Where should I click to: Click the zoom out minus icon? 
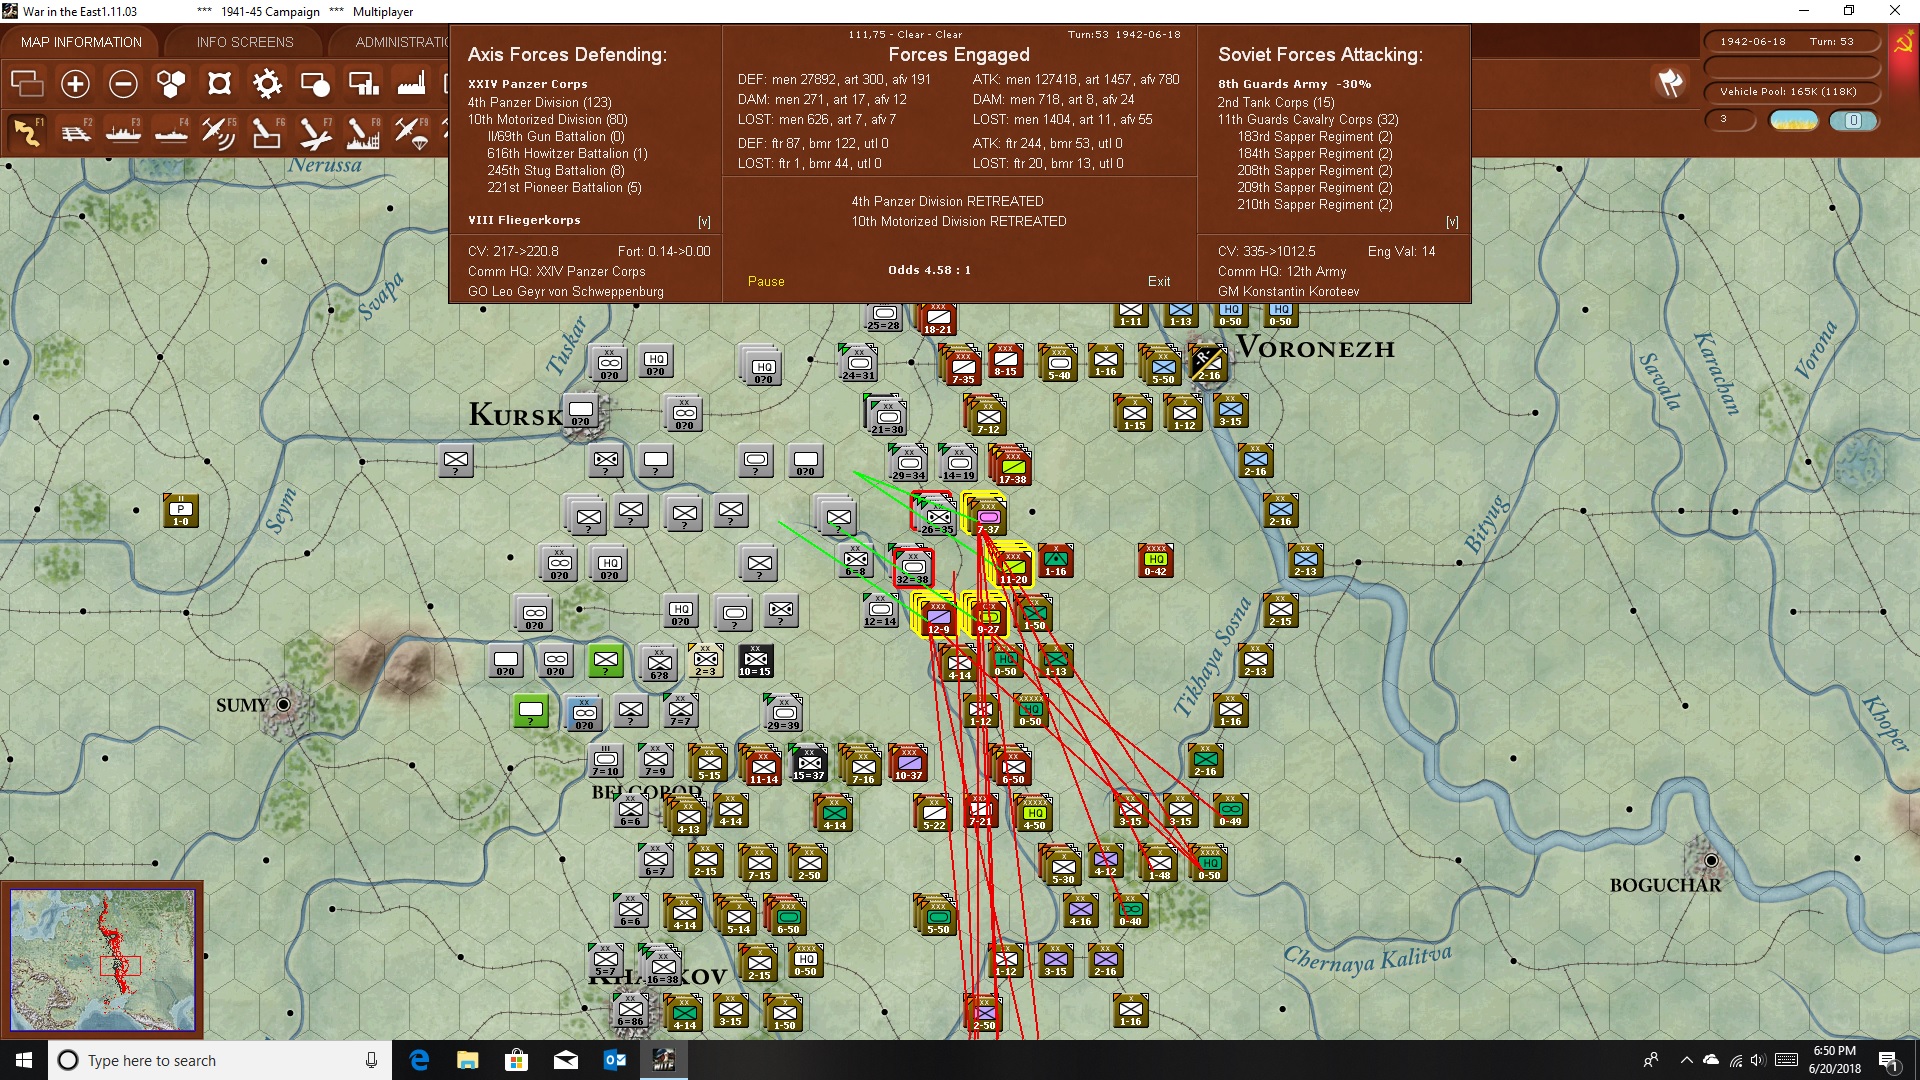(x=123, y=84)
